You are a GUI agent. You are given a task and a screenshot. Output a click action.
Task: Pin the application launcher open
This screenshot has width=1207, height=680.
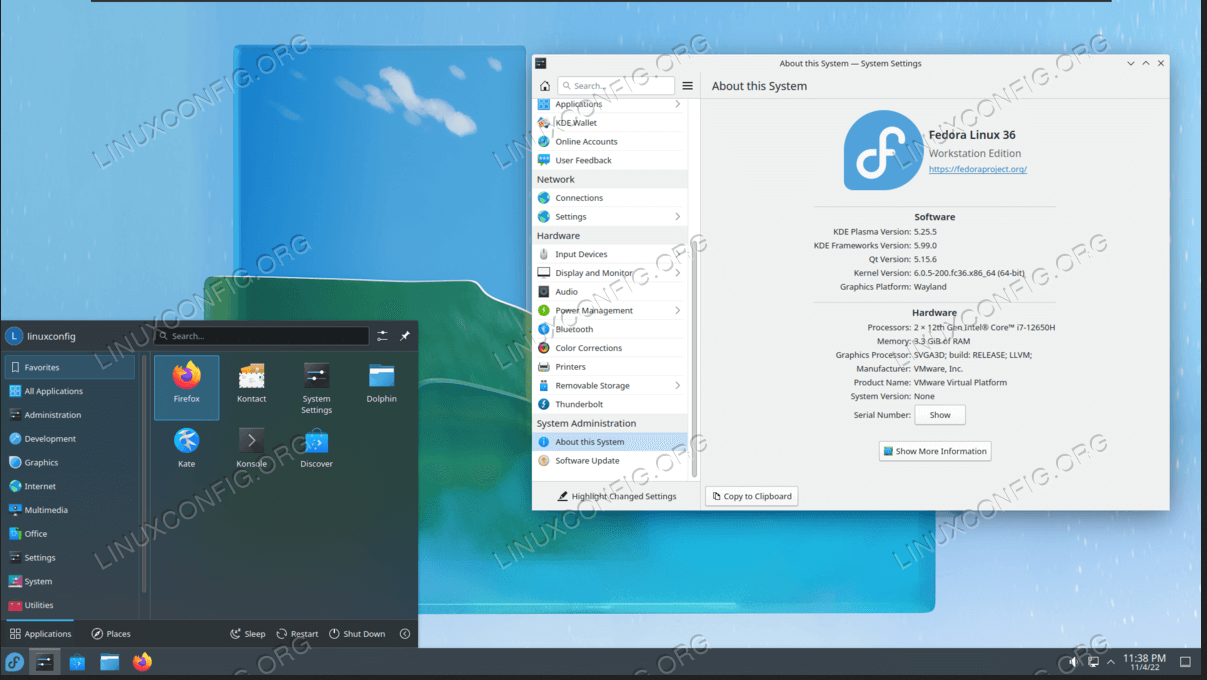tap(405, 336)
